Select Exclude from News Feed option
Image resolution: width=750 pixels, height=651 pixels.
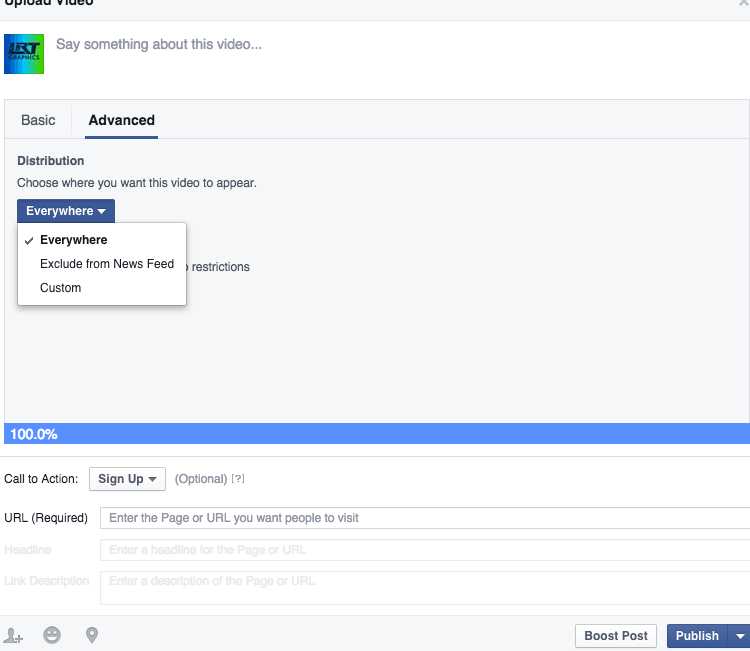coord(102,264)
